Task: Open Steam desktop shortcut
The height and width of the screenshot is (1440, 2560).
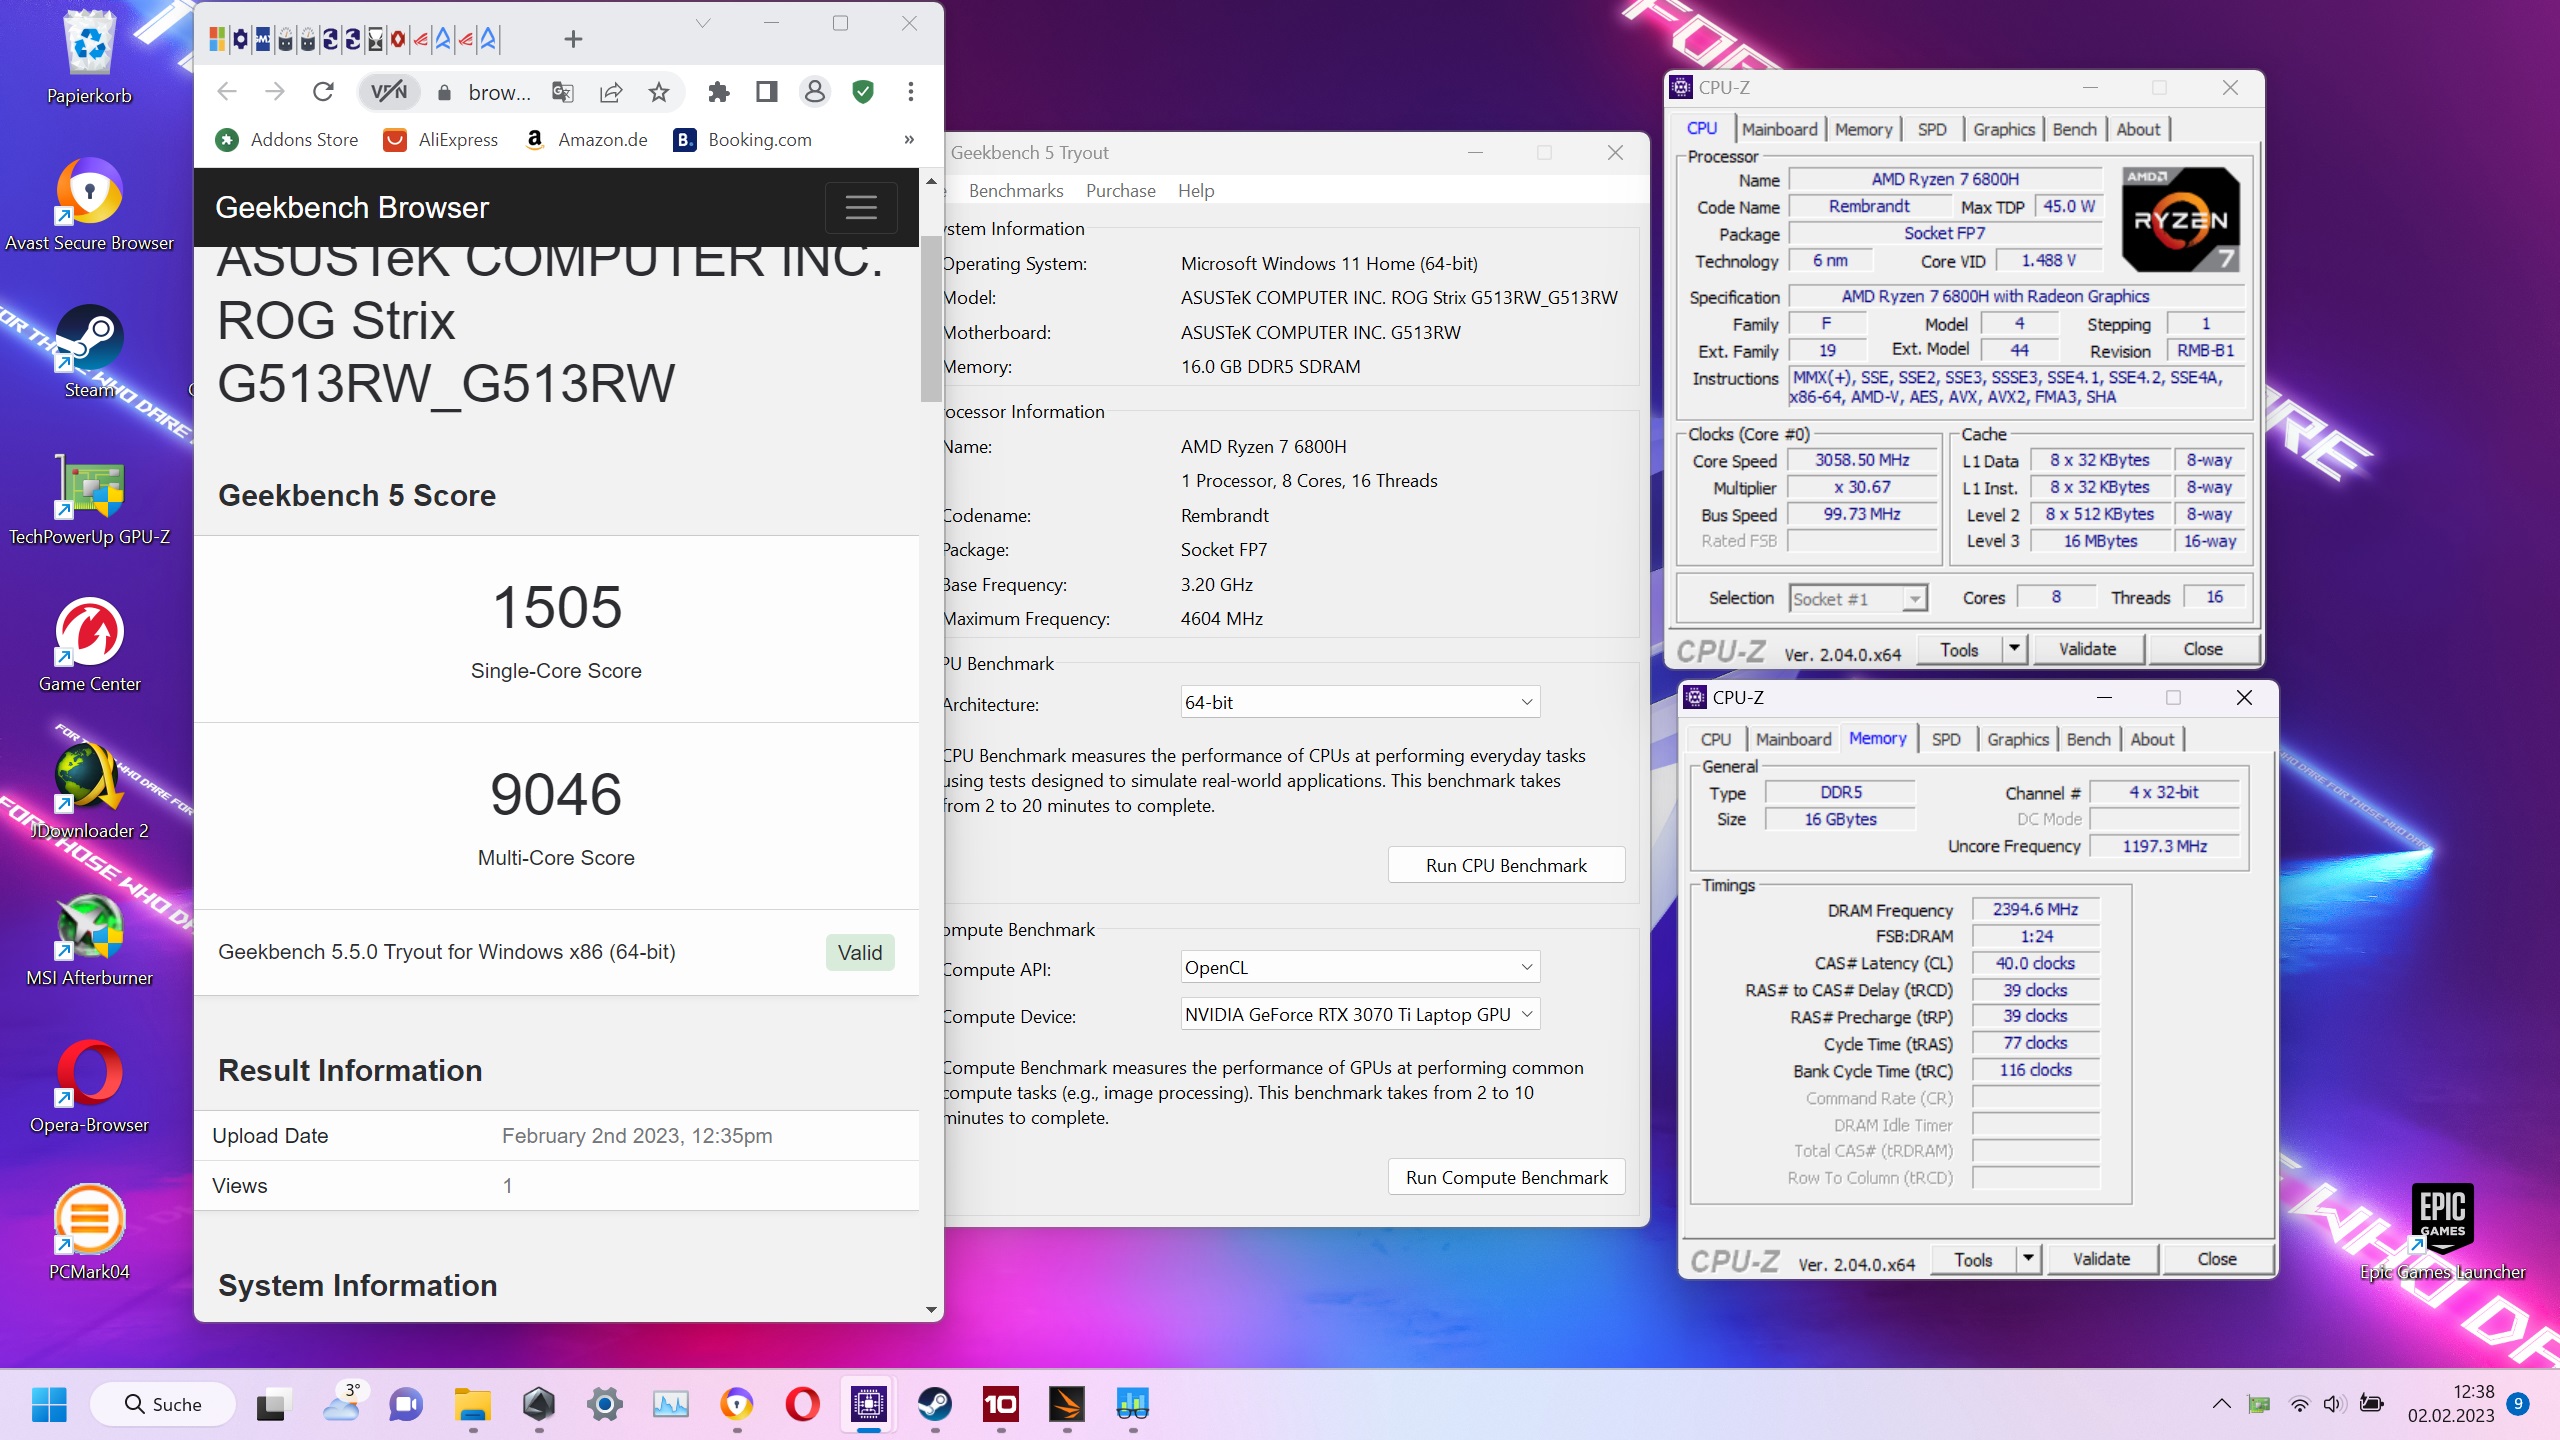Action: click(89, 351)
